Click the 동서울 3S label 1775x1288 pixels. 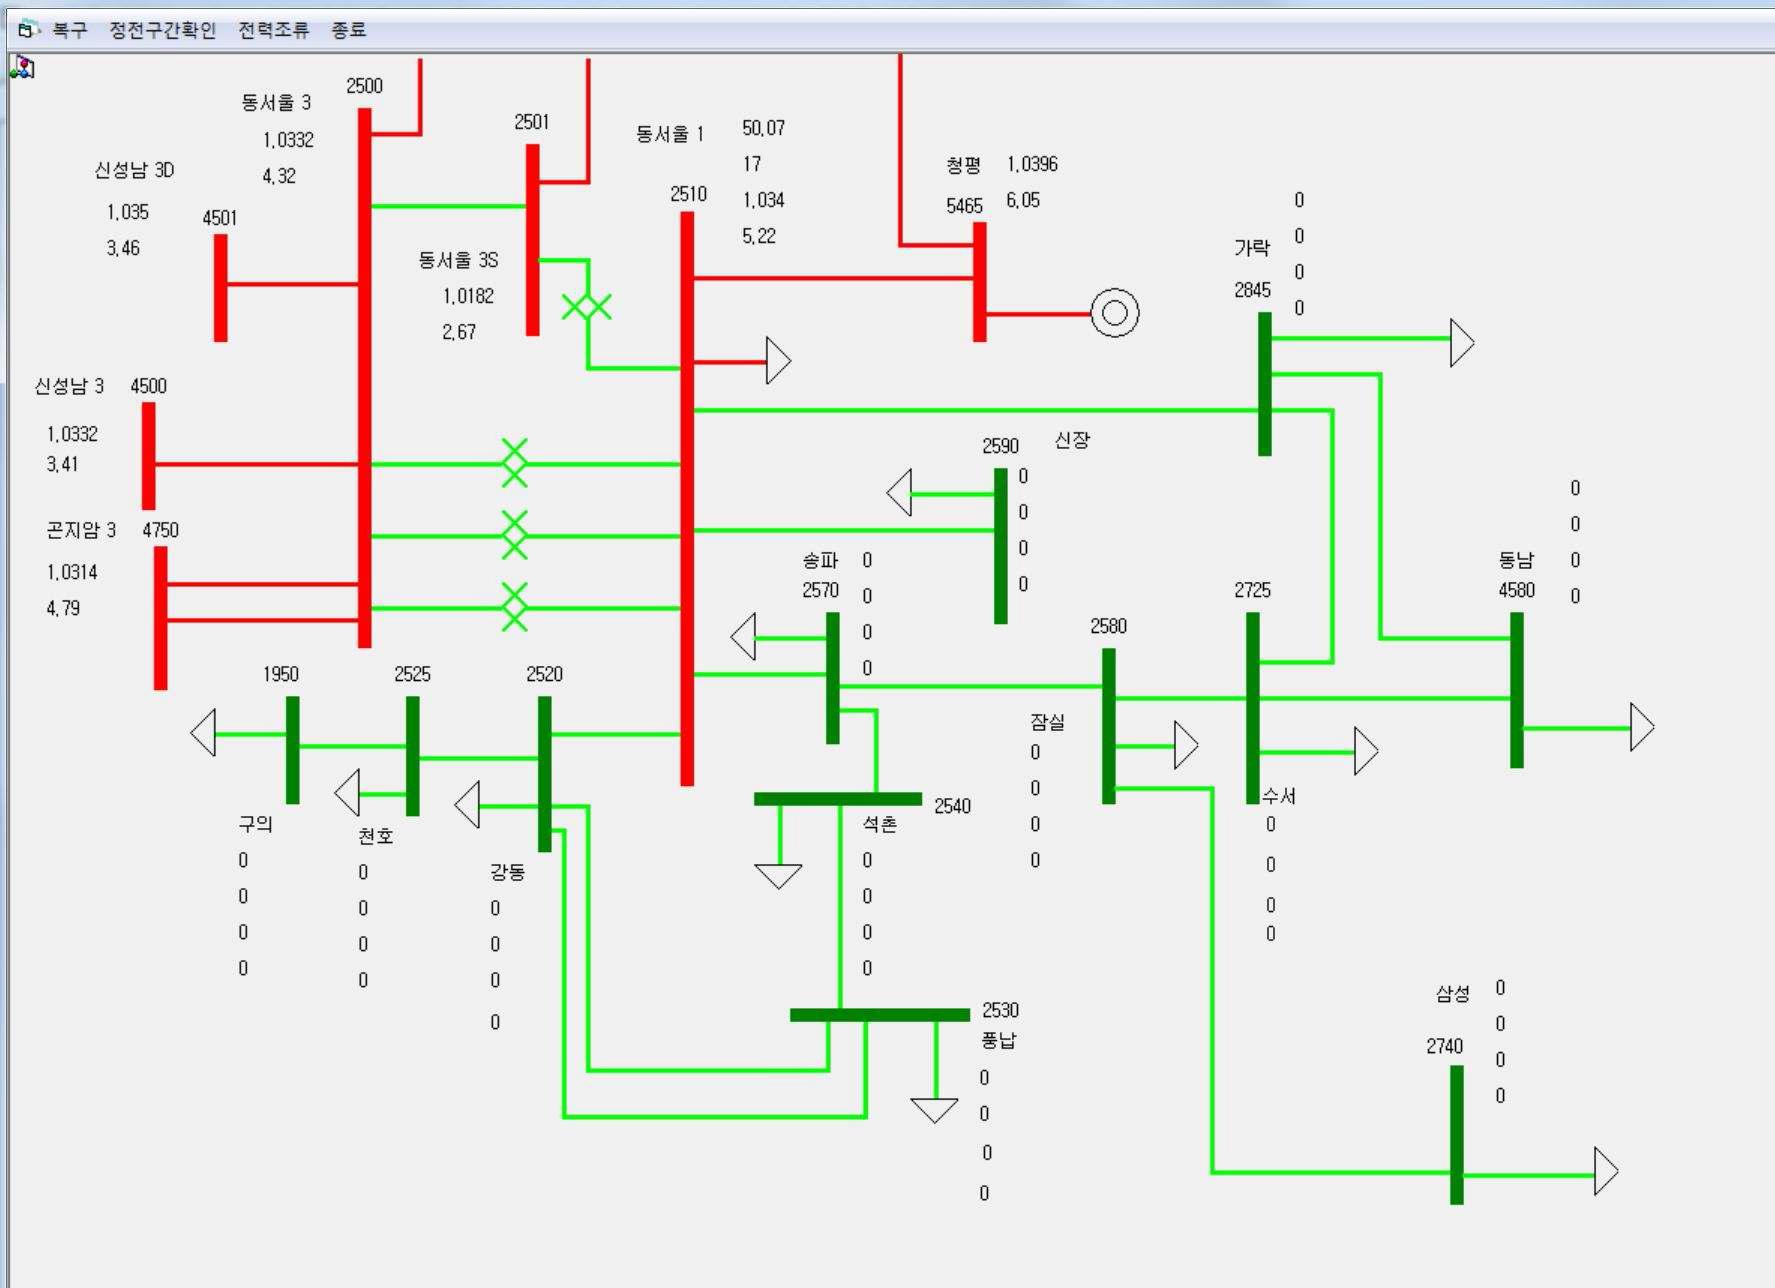(x=458, y=260)
